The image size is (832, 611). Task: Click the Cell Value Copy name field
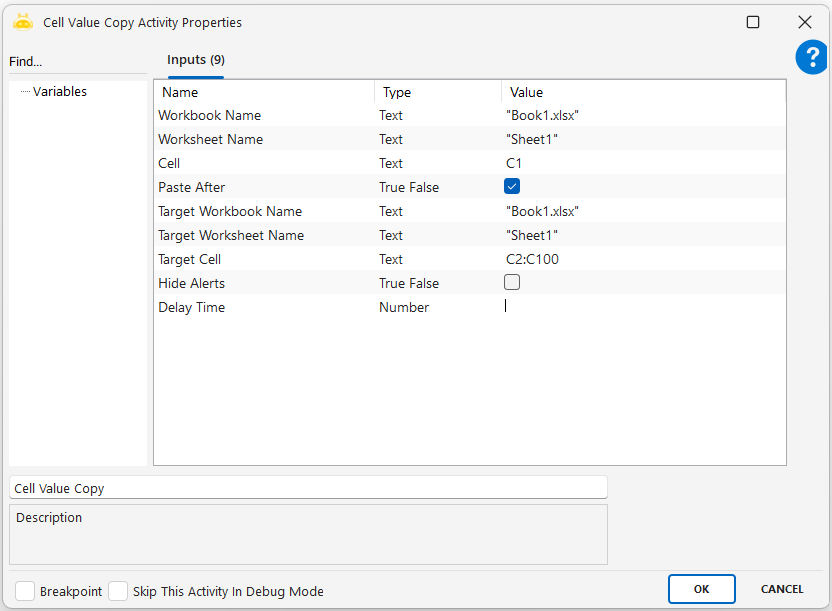[x=308, y=488]
